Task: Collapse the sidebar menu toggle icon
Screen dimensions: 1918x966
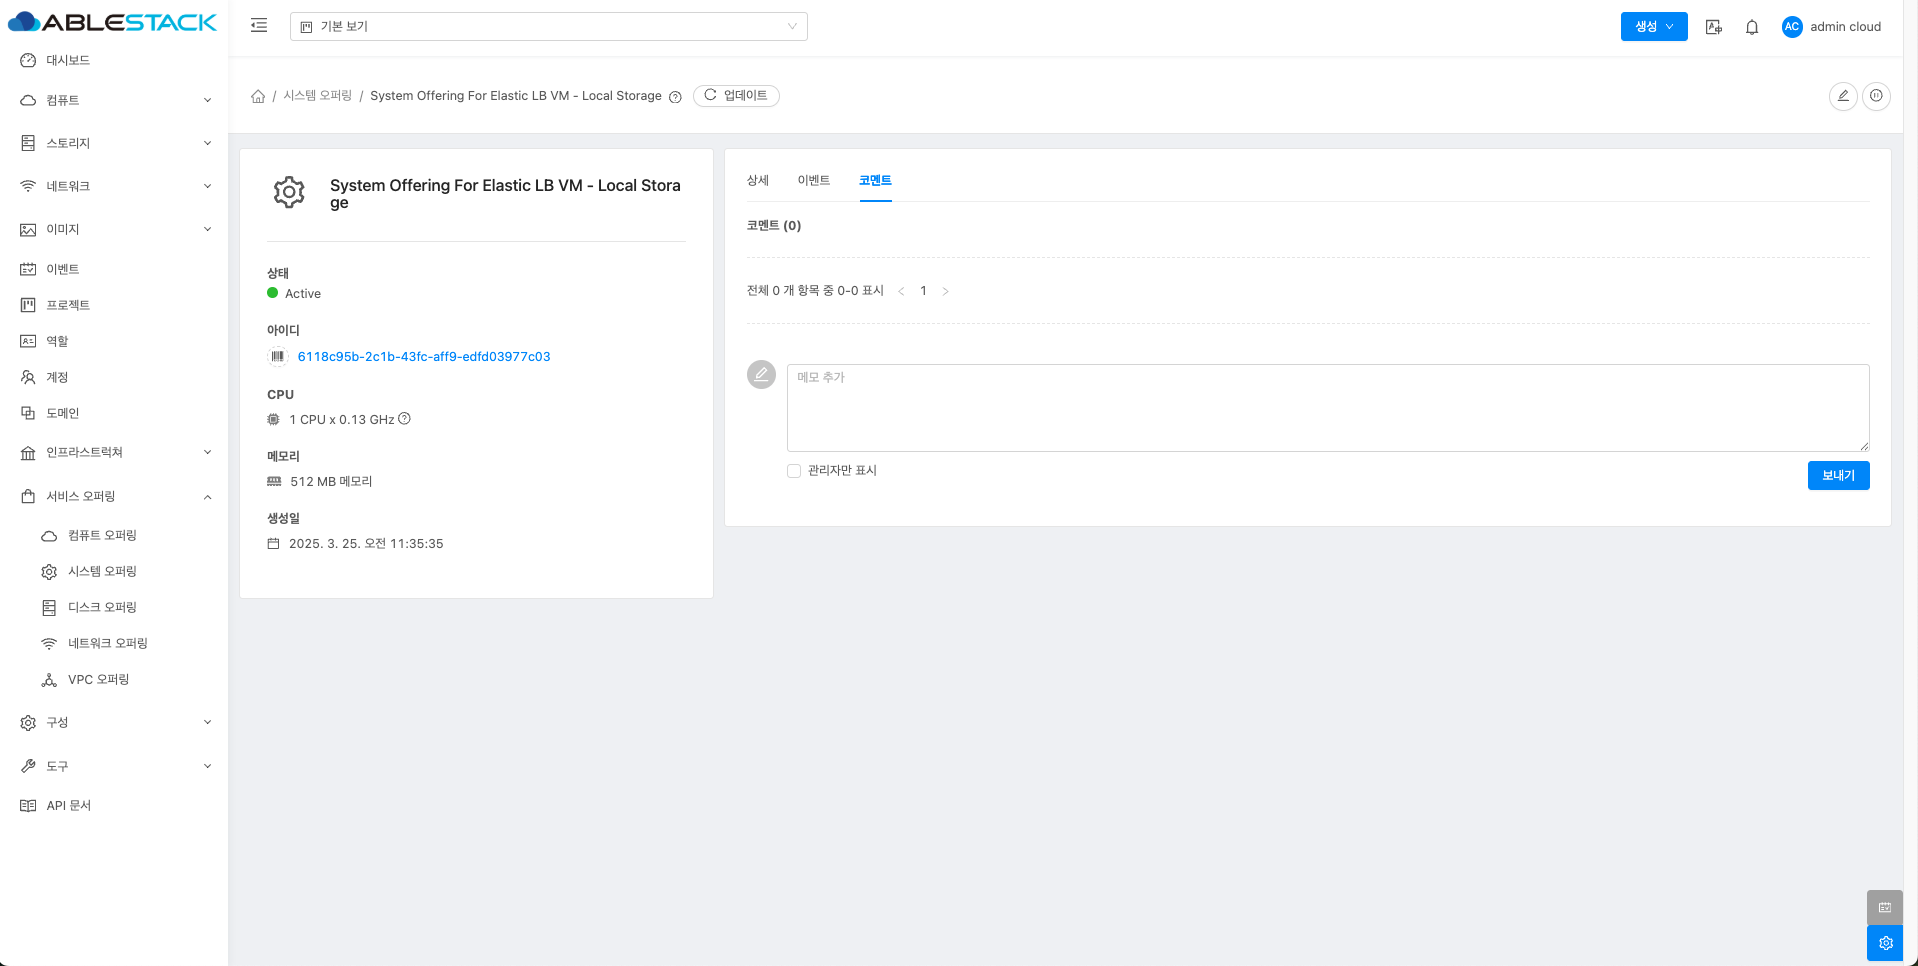Action: click(259, 26)
